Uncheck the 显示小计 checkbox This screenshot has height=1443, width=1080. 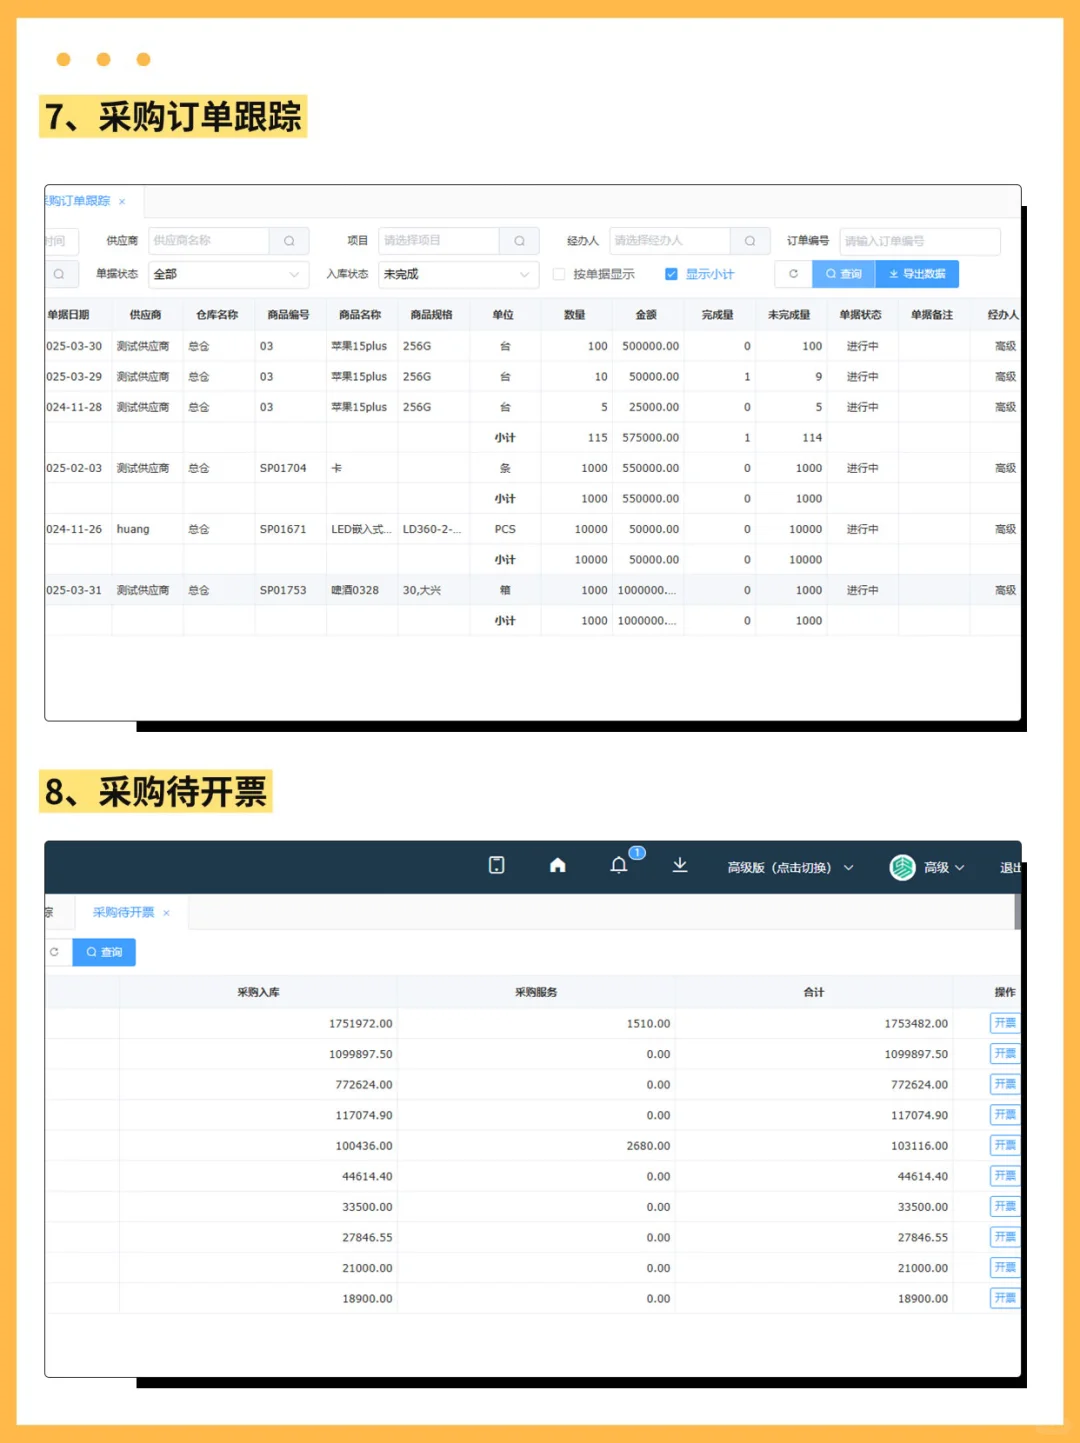(x=670, y=273)
